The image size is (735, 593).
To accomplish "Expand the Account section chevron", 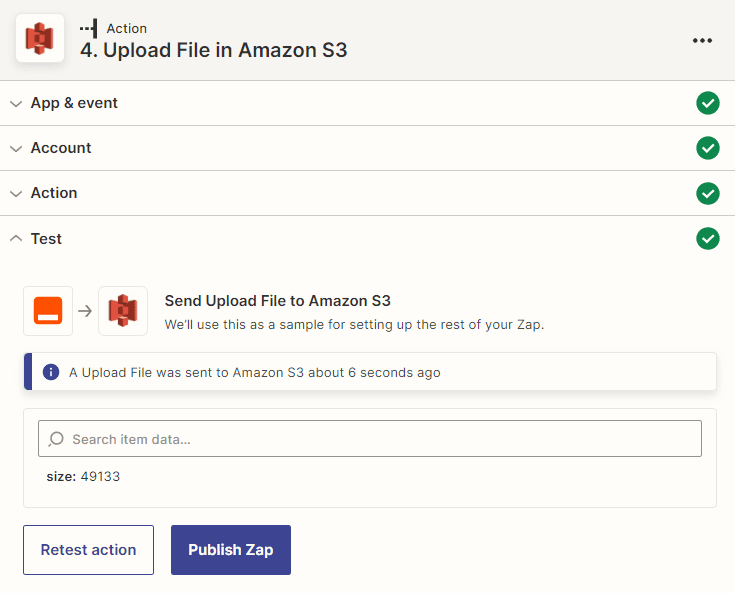I will [16, 148].
